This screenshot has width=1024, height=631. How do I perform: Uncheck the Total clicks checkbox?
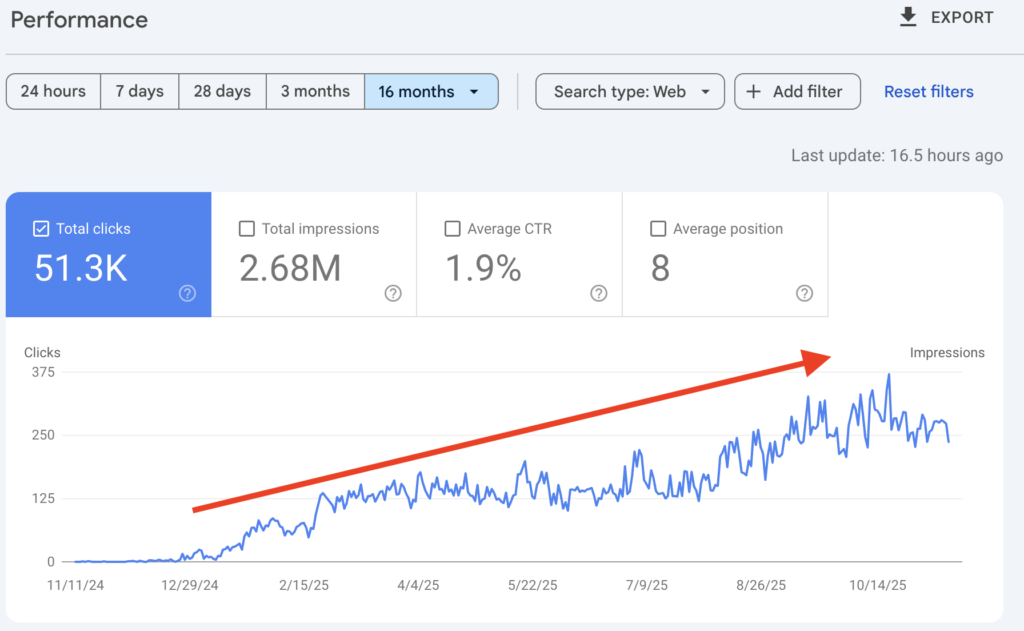point(41,229)
